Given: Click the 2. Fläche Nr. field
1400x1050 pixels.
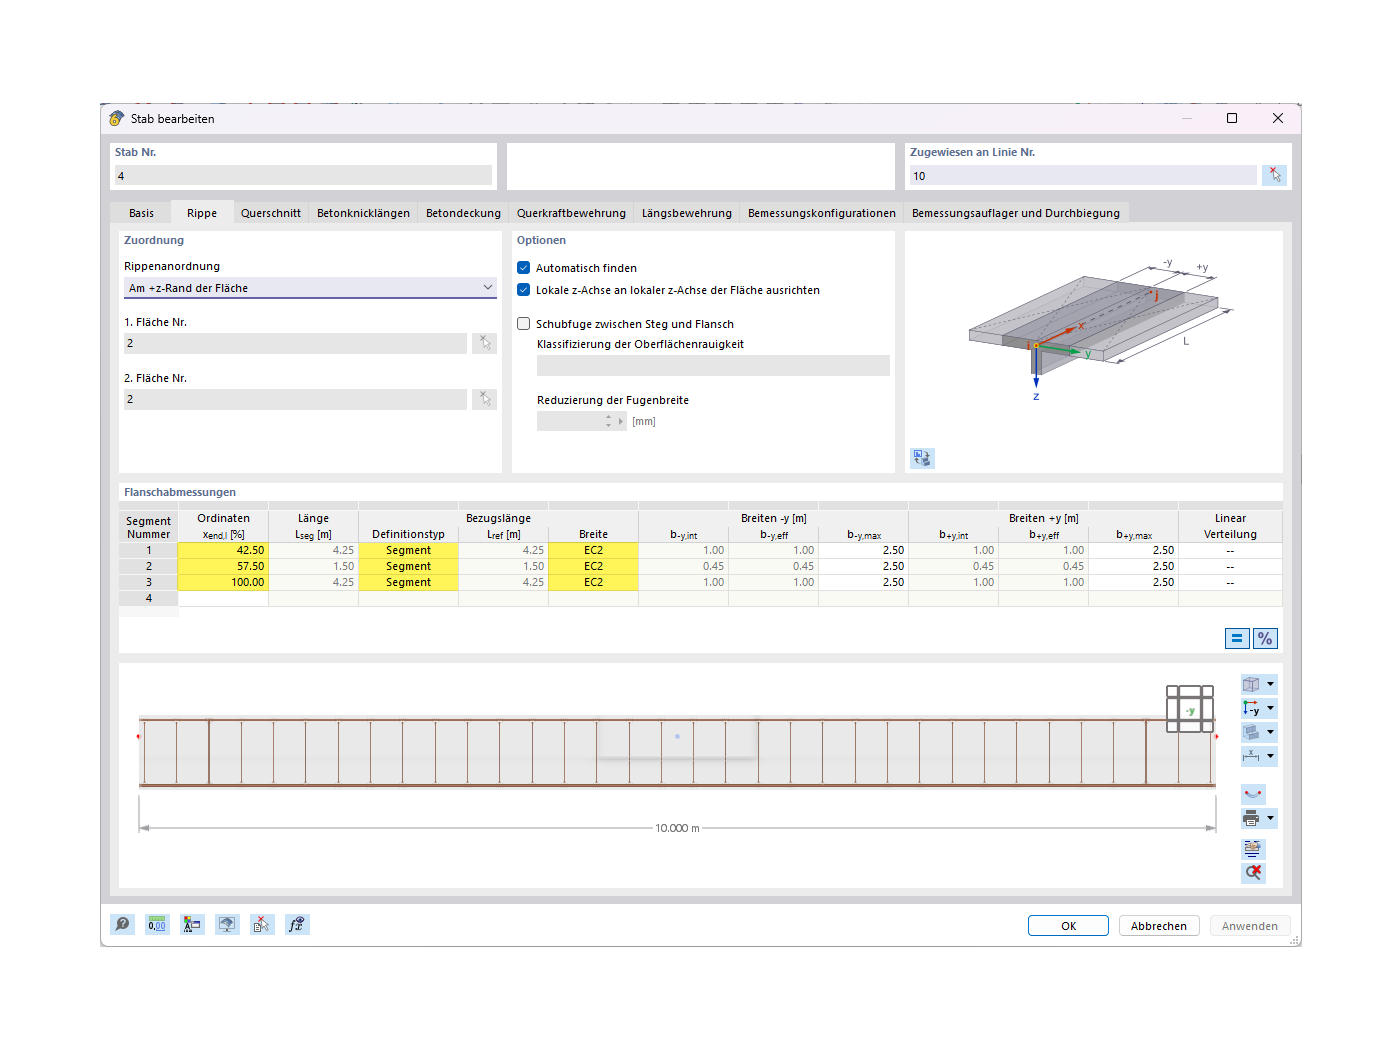Looking at the screenshot, I should pos(295,399).
